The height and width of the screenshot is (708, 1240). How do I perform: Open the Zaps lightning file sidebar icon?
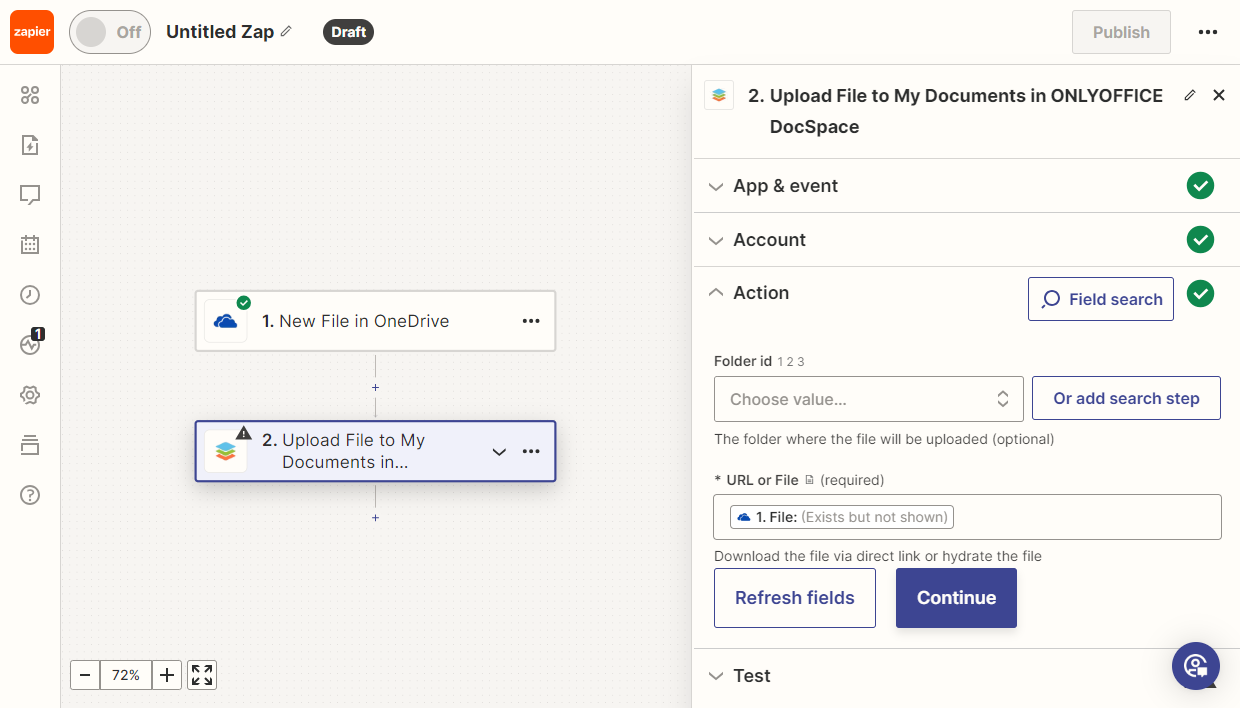[x=30, y=145]
